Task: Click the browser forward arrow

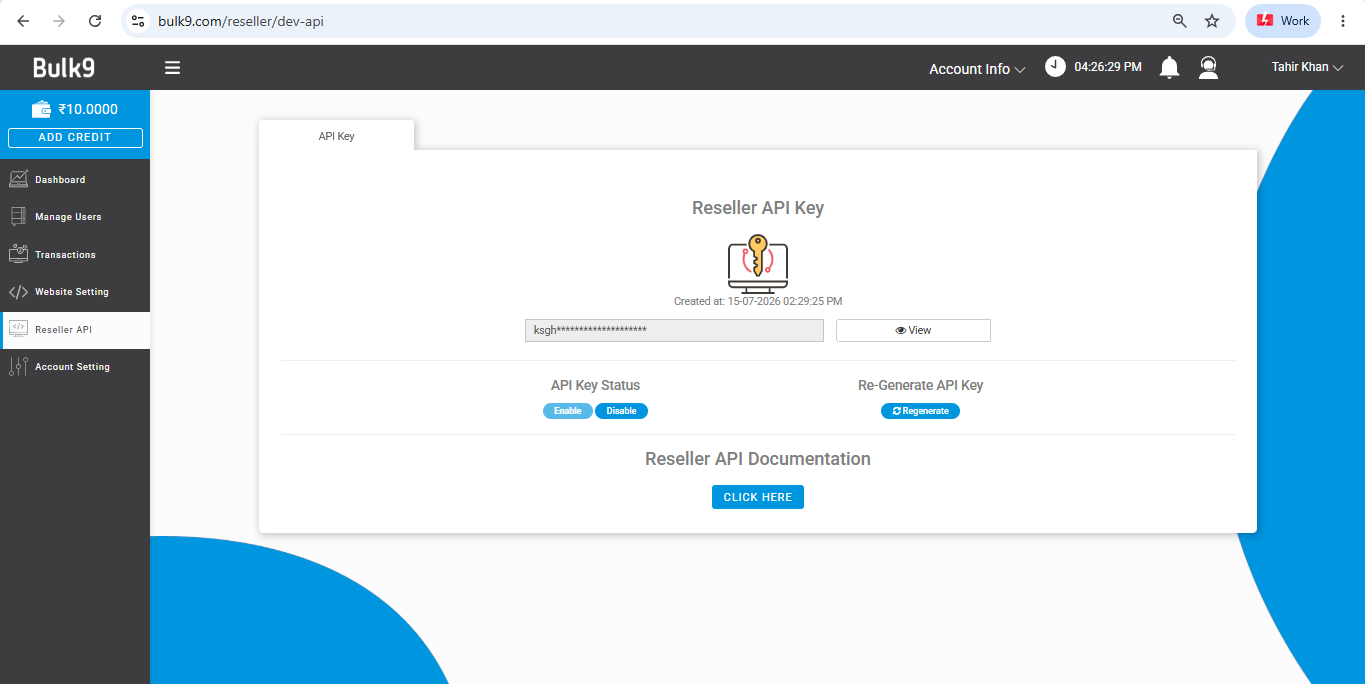Action: click(59, 21)
